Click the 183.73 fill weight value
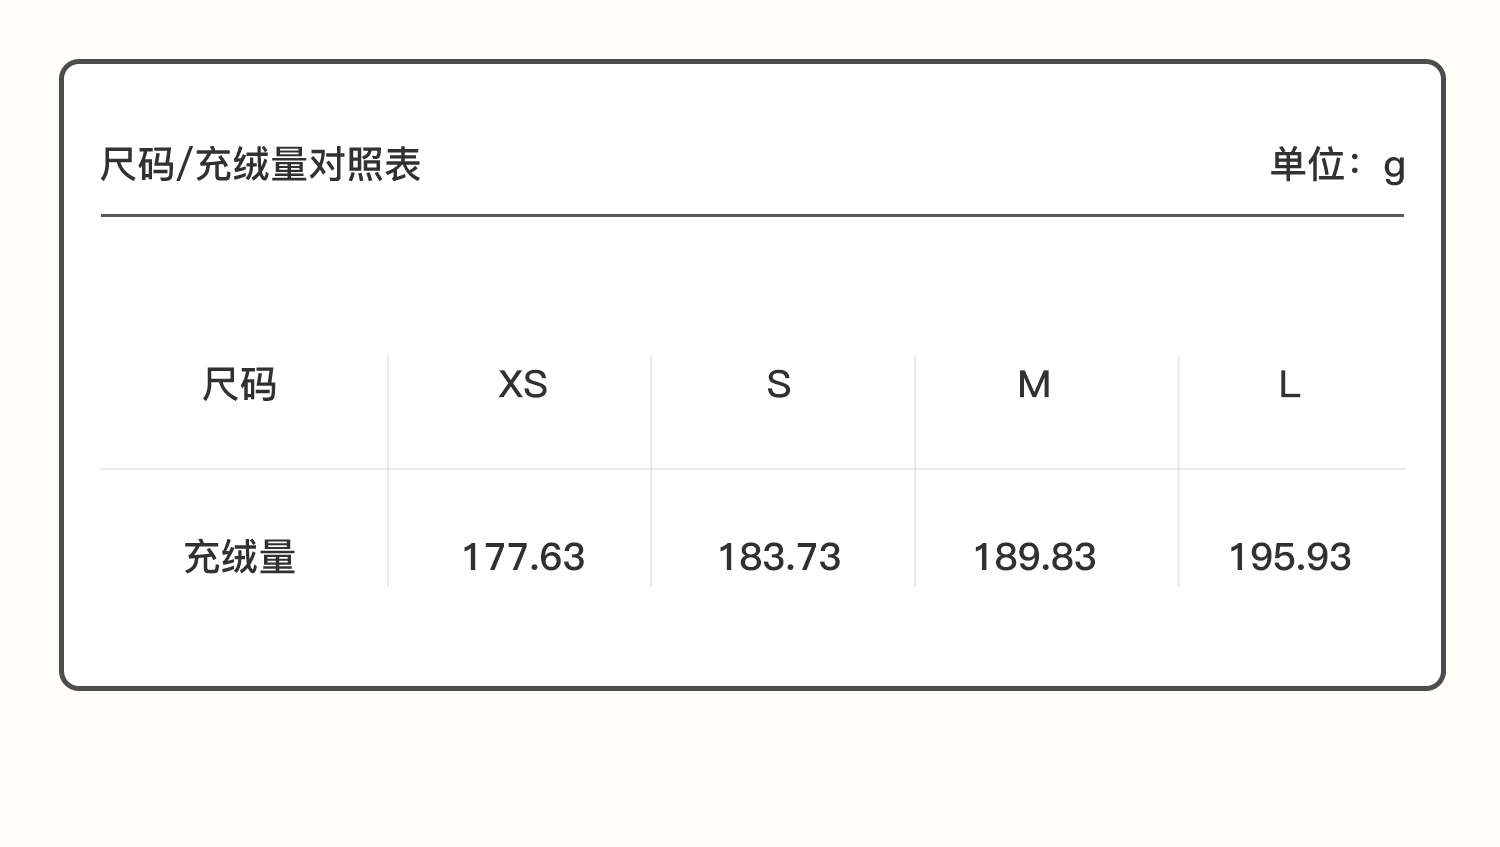Image resolution: width=1500 pixels, height=847 pixels. [779, 557]
